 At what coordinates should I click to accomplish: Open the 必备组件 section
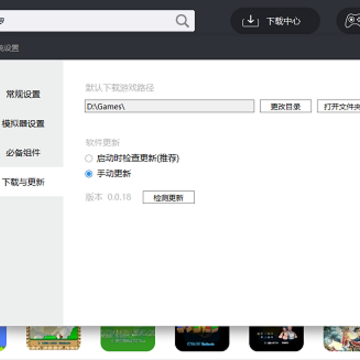coord(23,153)
